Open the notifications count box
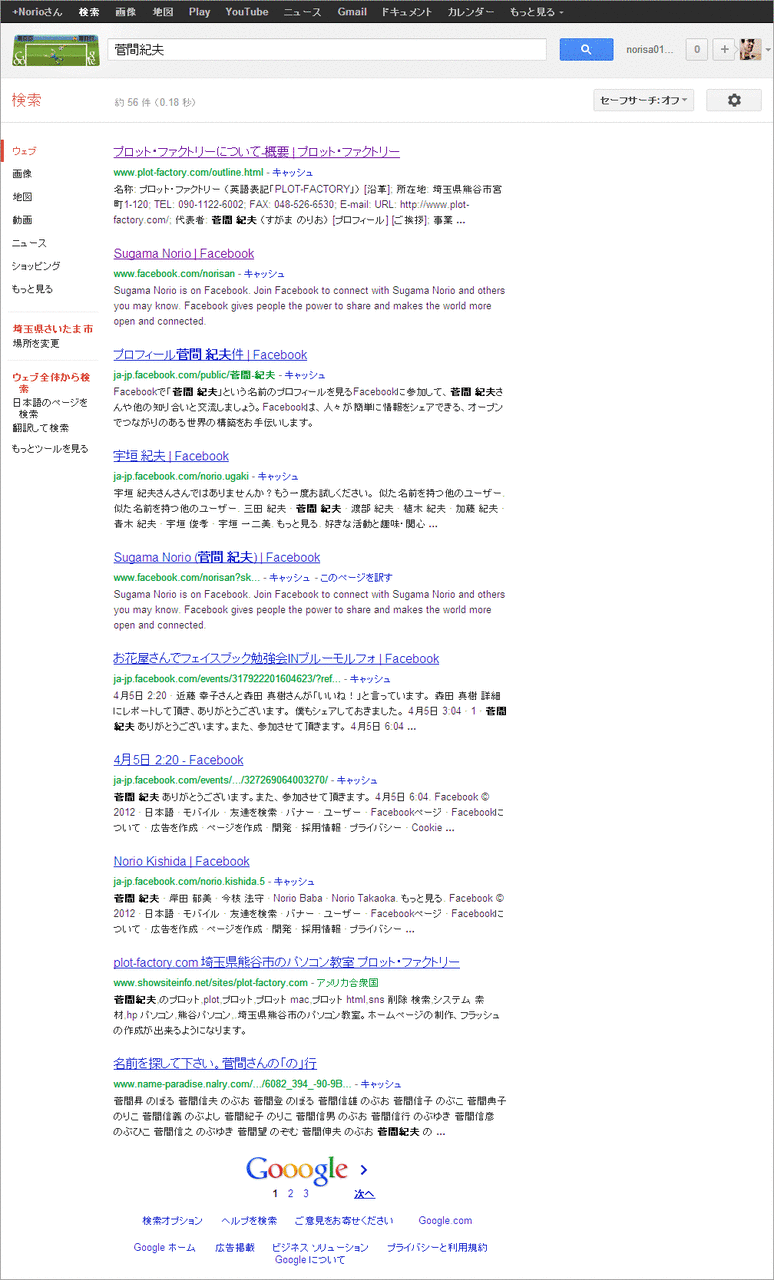This screenshot has width=774, height=1280. tap(697, 49)
